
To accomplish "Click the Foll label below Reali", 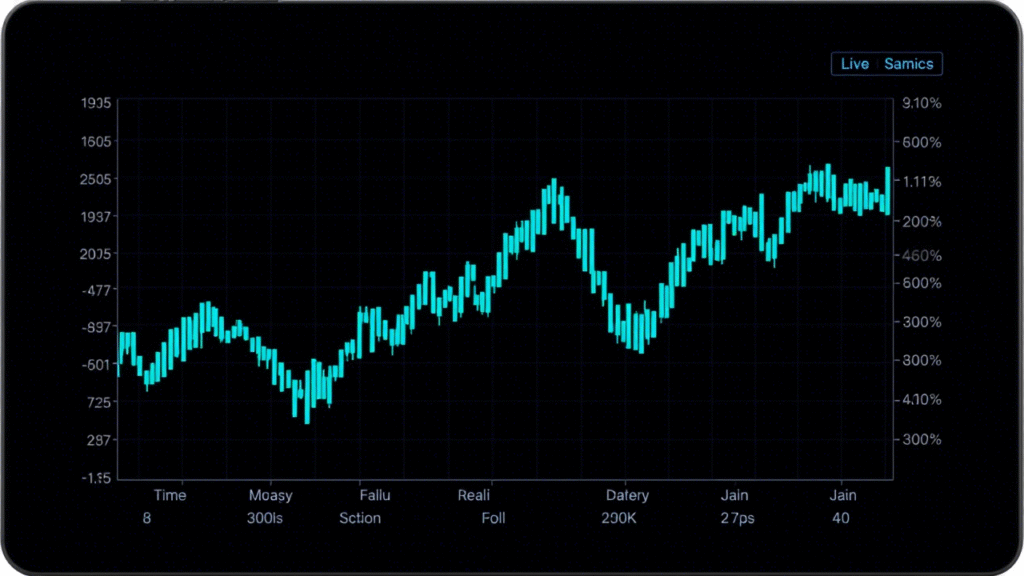I will click(x=493, y=518).
